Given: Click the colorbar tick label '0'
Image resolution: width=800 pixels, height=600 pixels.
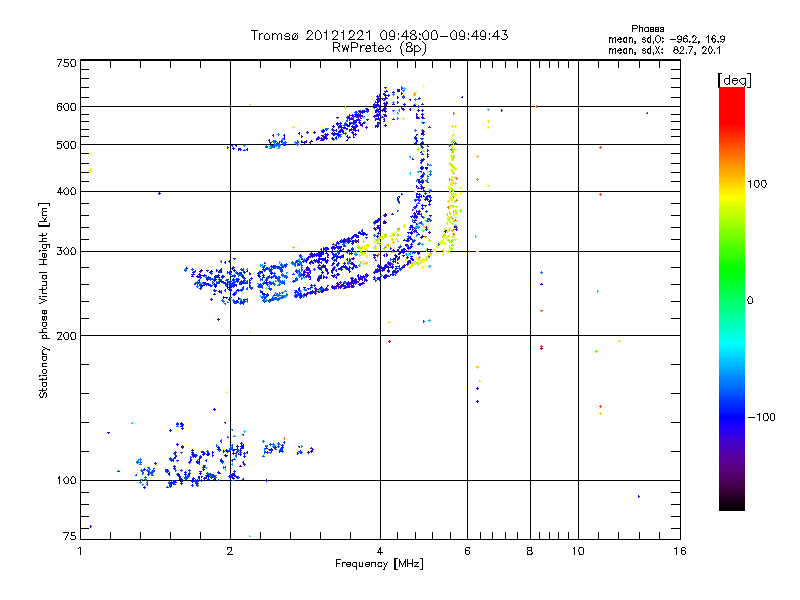Looking at the screenshot, I should pos(750,301).
